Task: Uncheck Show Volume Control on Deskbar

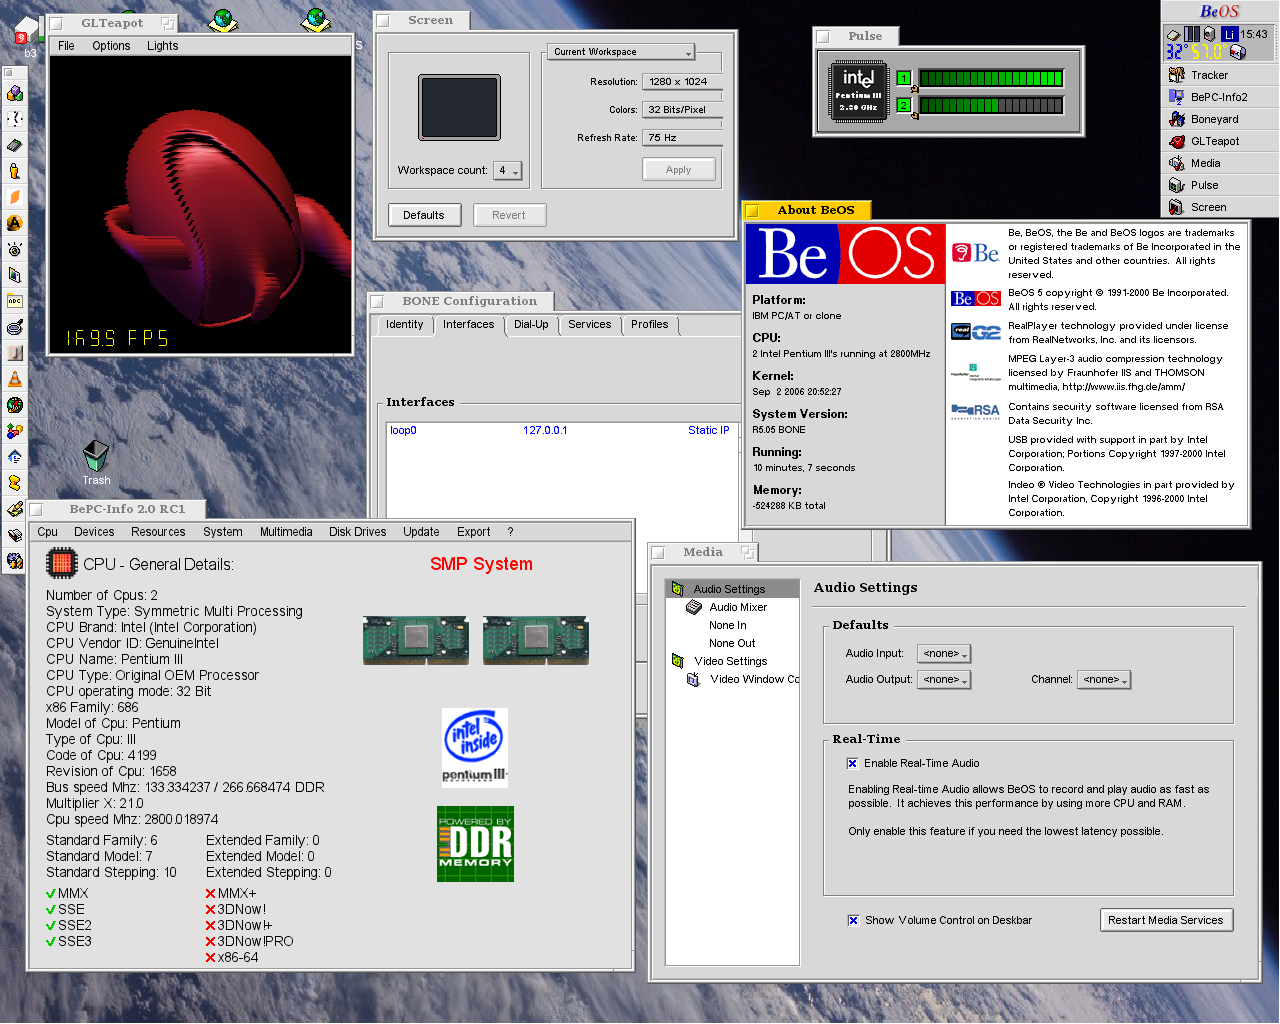Action: [853, 920]
